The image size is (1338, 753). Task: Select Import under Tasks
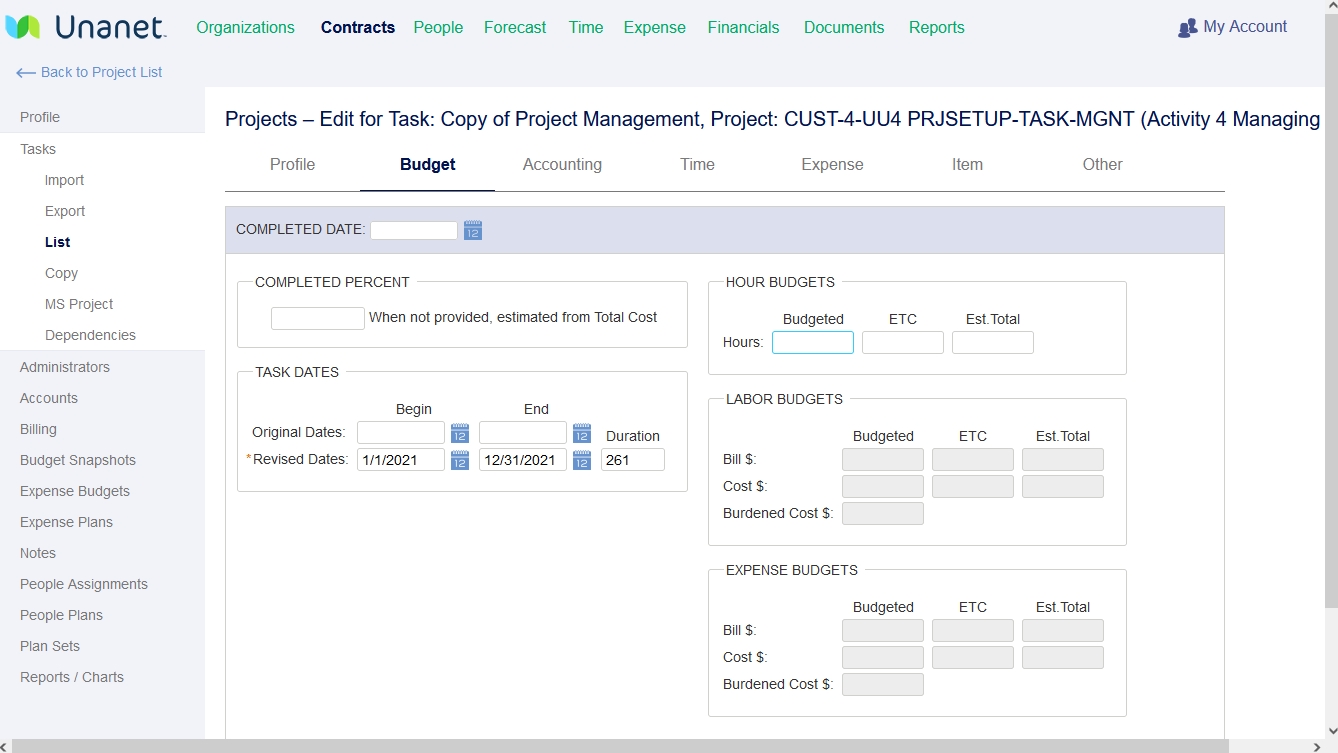[64, 180]
